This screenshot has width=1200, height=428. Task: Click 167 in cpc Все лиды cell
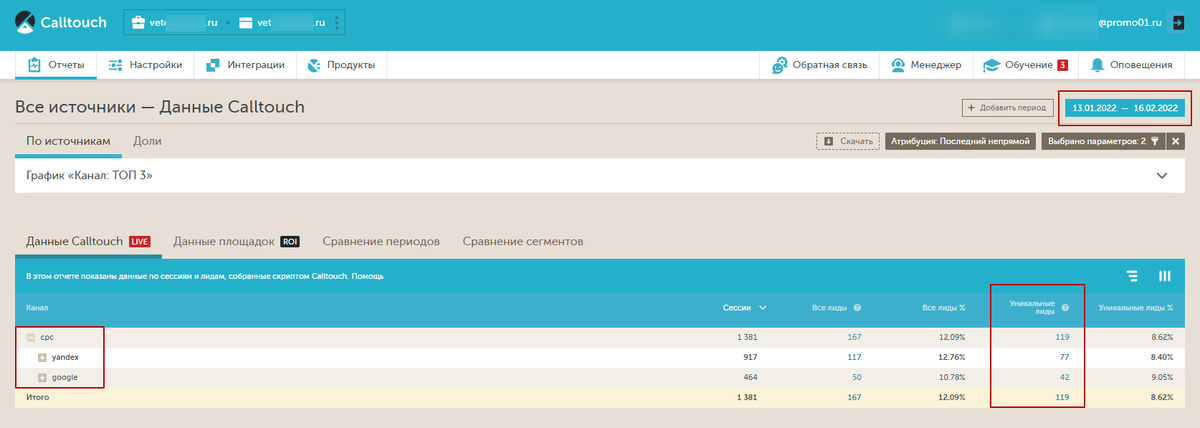(853, 338)
